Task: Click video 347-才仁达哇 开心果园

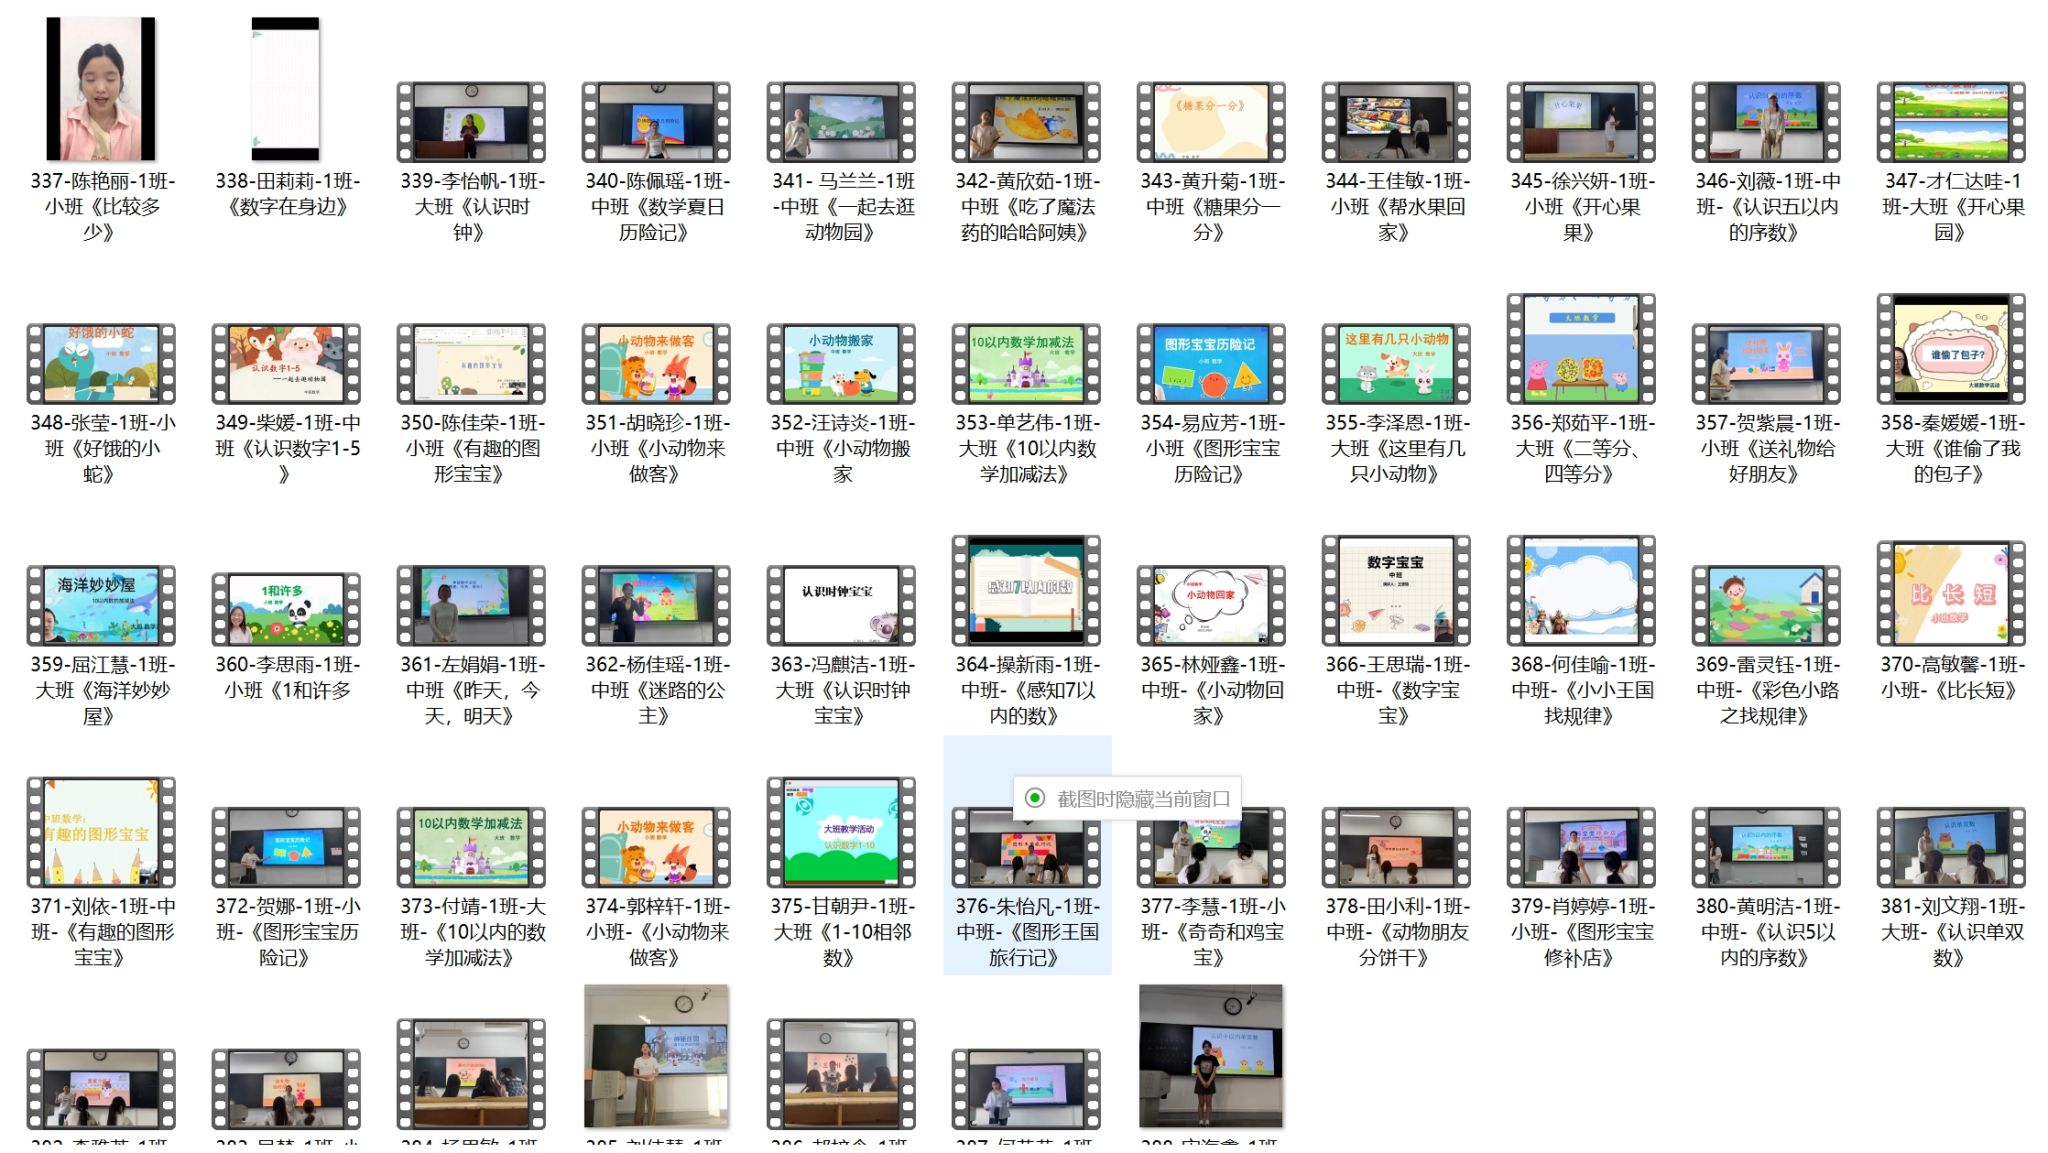Action: [x=1950, y=122]
